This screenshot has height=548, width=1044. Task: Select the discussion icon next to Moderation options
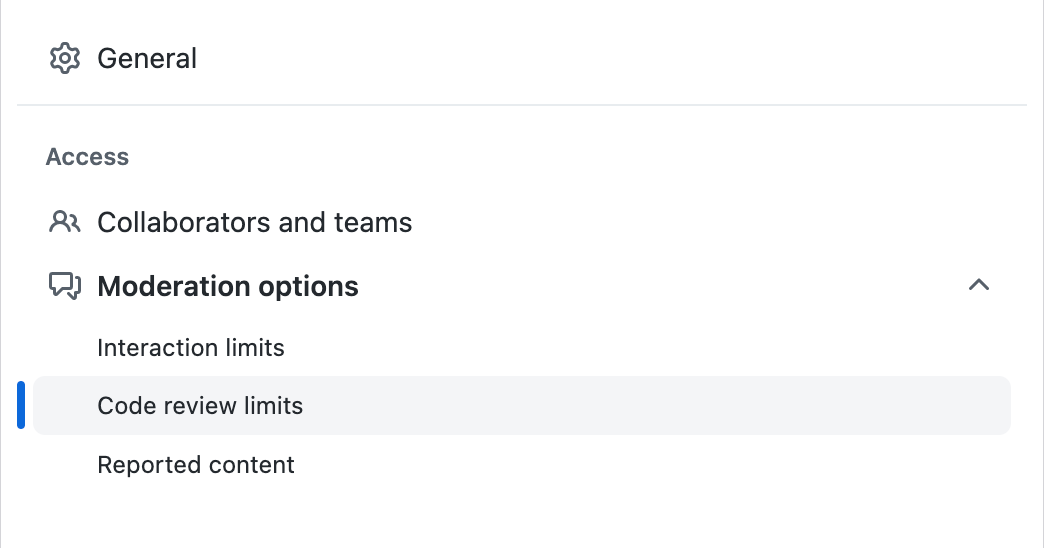click(64, 286)
